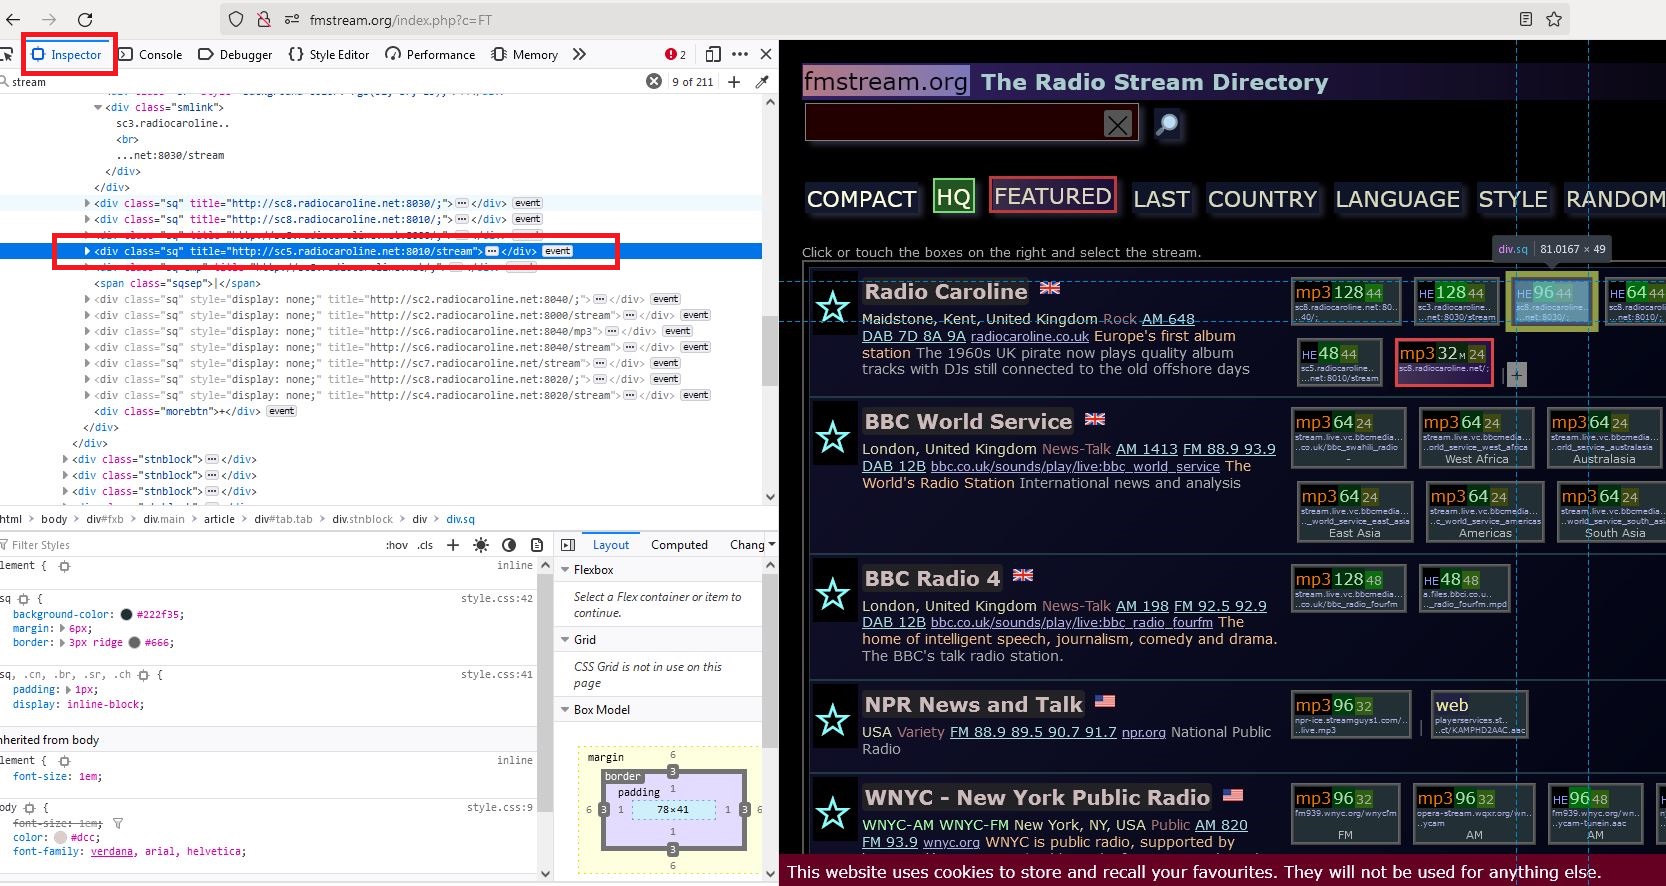1666x886 pixels.
Task: Click the favourite star for BBC Radio 4
Action: [833, 594]
